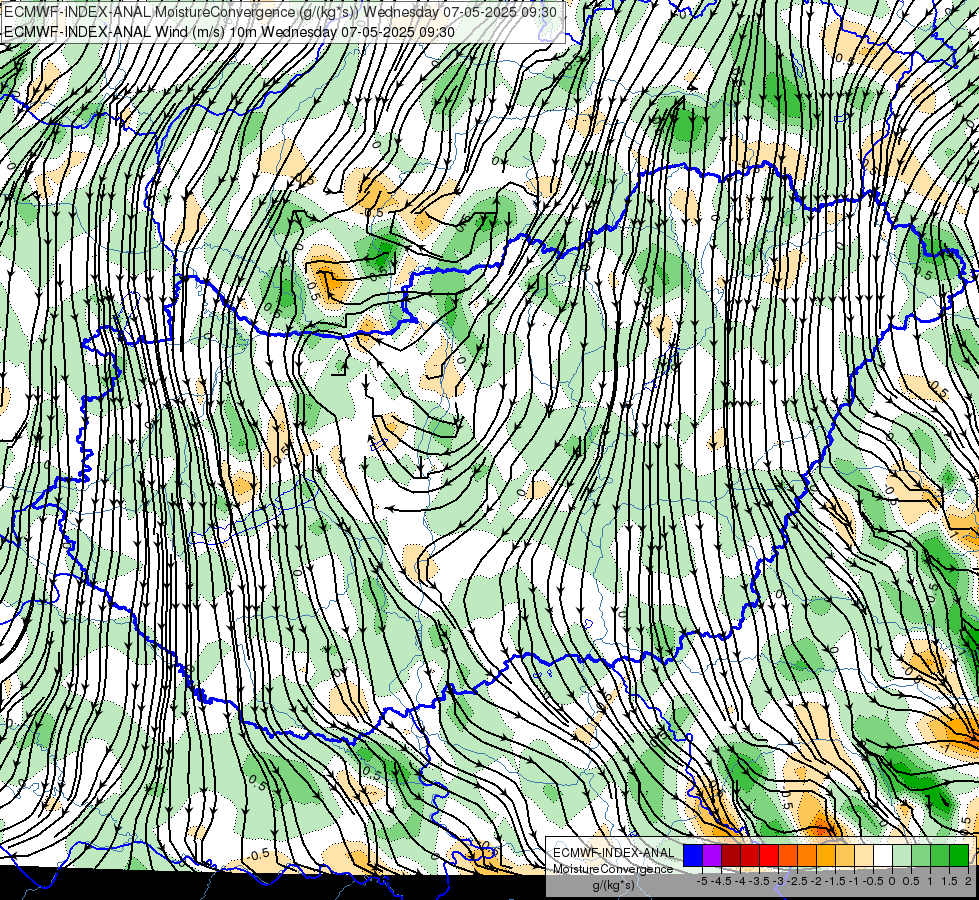Viewport: 979px width, 900px height.
Task: Click the legend scale label '-4.5'
Action: point(721,881)
